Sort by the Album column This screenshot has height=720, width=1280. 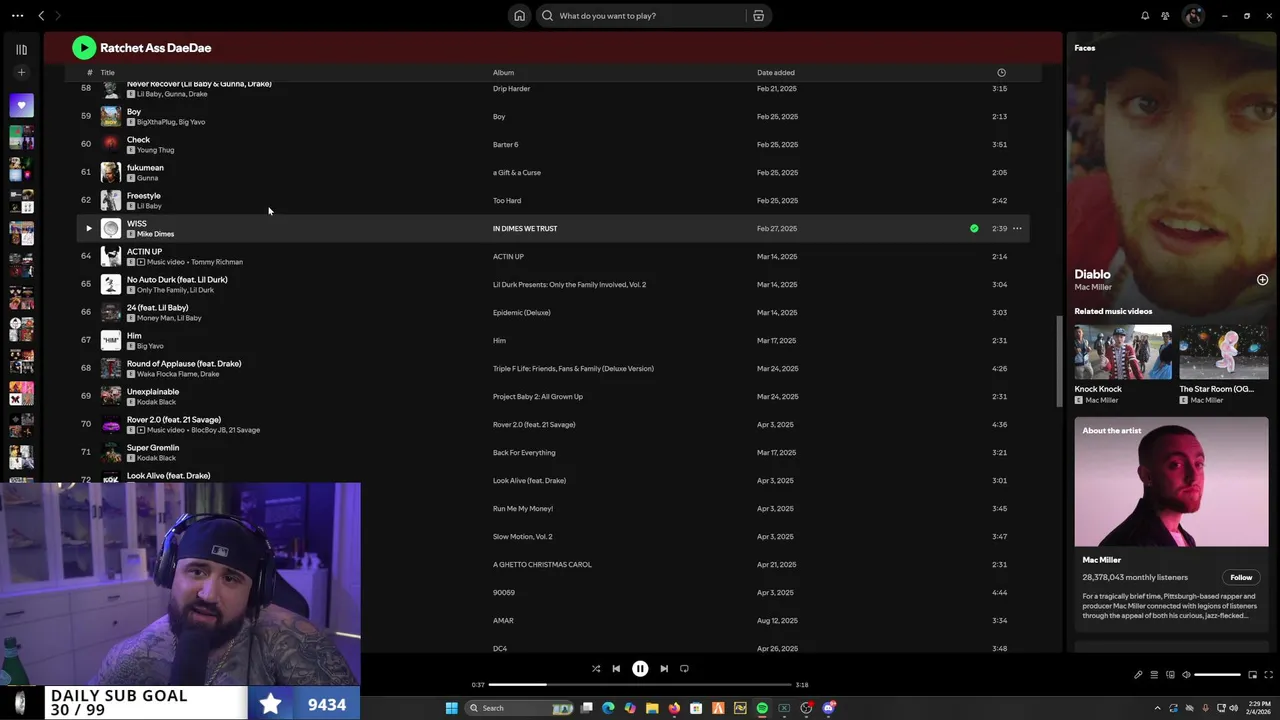(x=503, y=72)
